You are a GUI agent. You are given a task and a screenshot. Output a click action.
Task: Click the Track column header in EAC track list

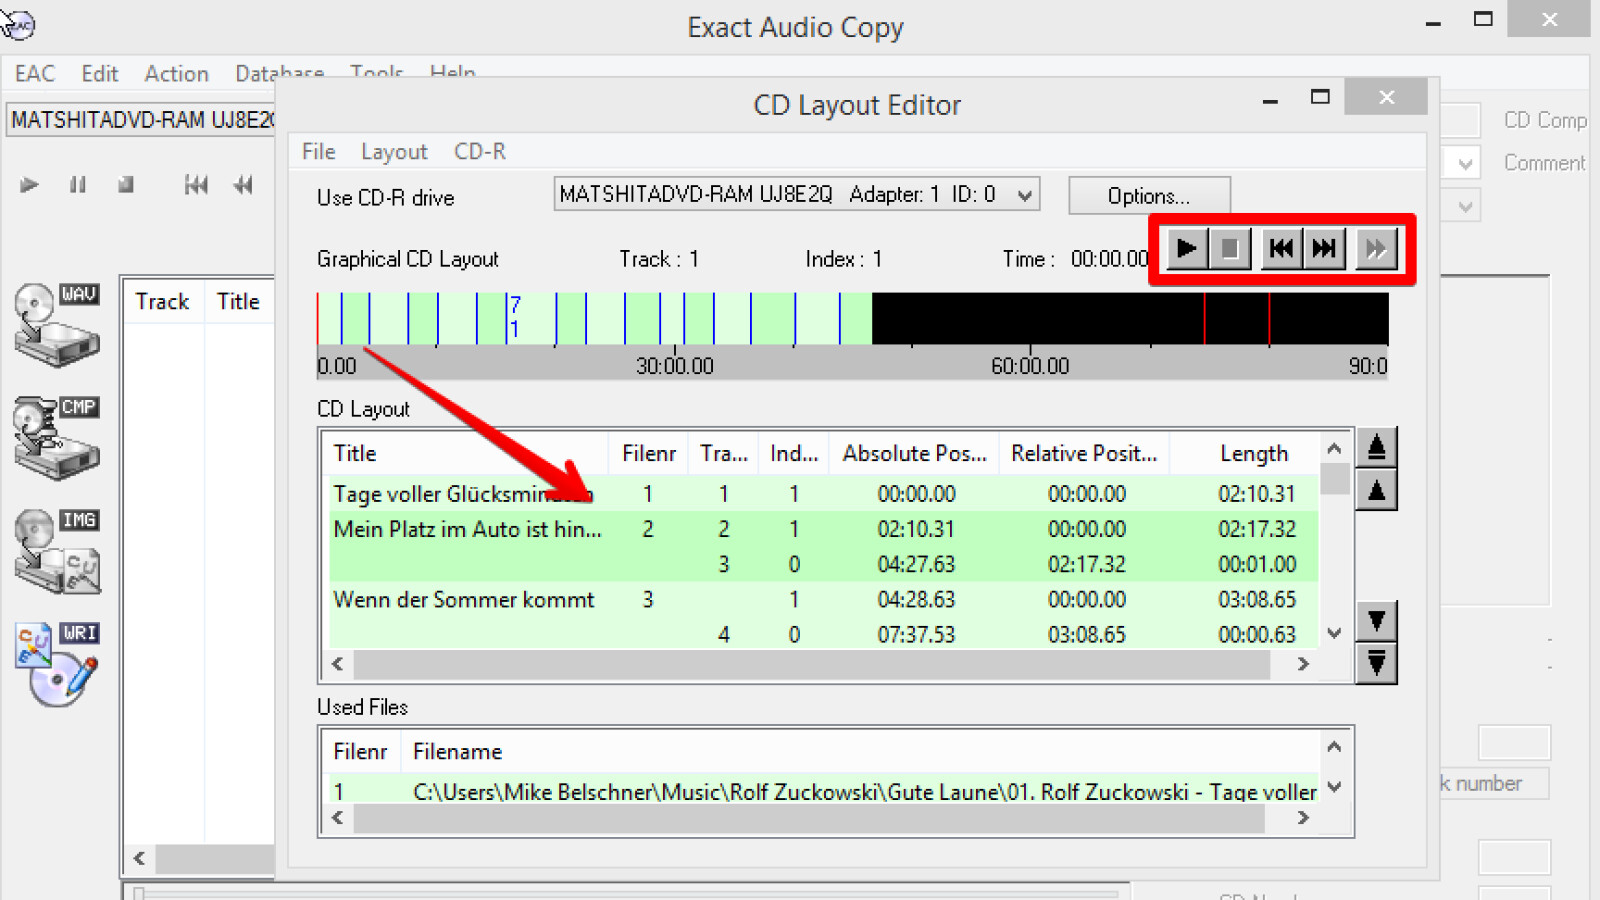[x=162, y=301]
